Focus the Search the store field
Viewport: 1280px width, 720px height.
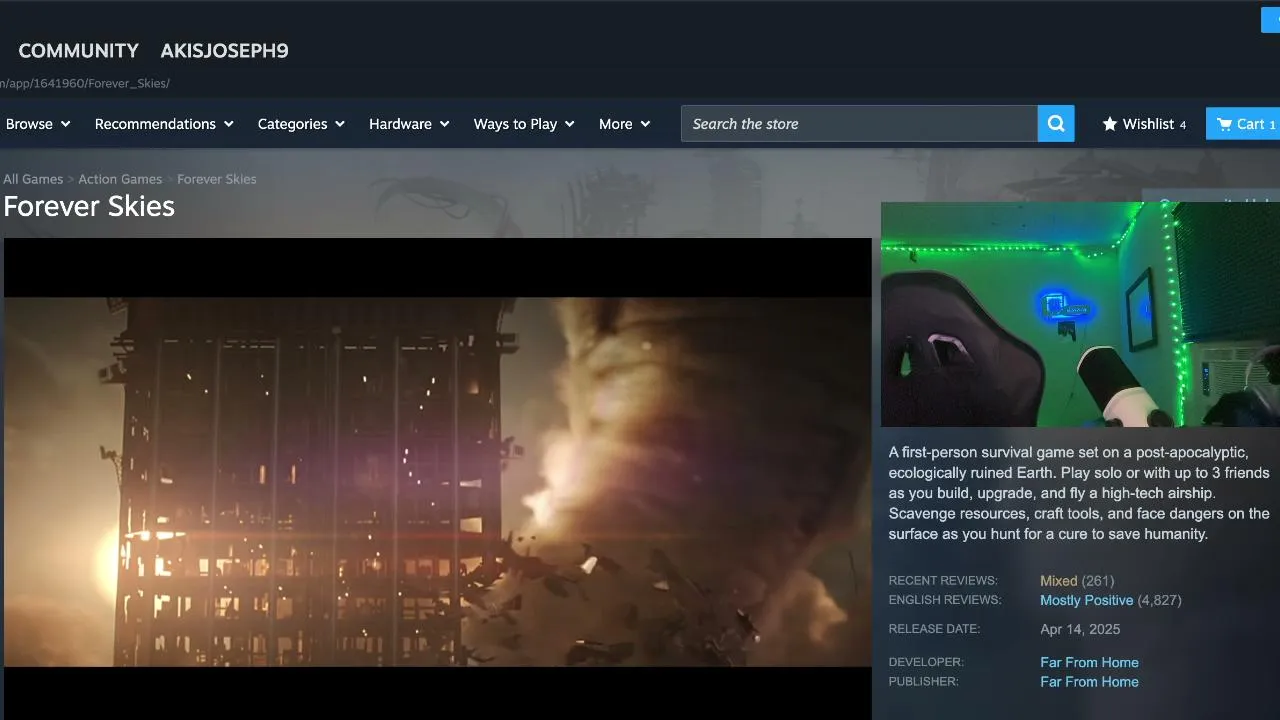click(859, 124)
